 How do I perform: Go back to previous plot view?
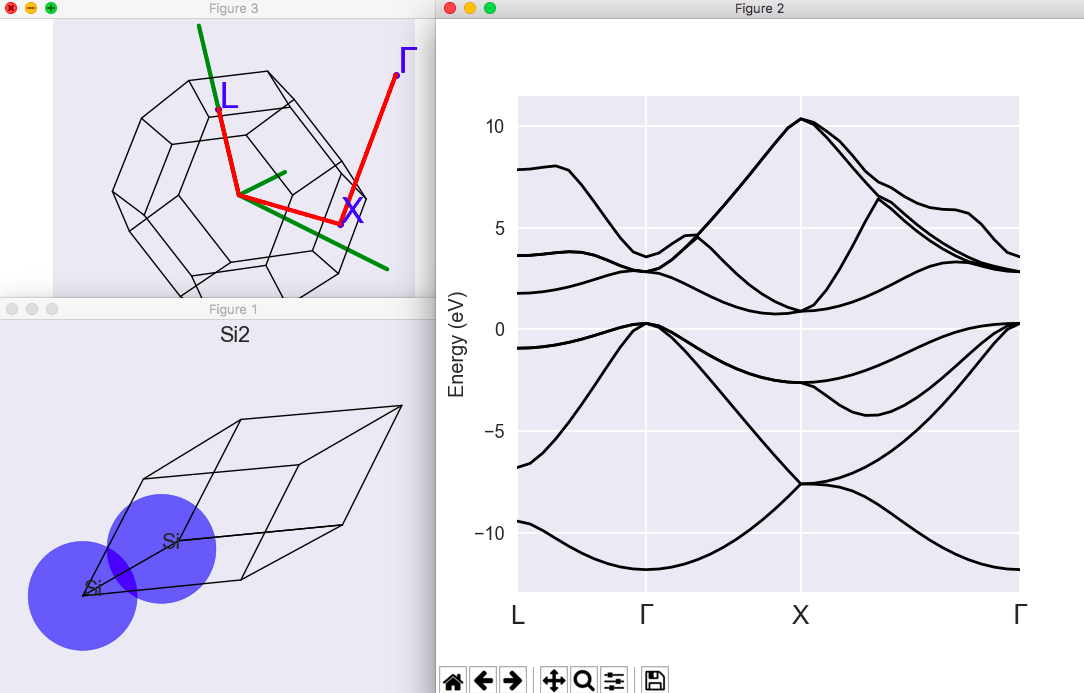483,681
